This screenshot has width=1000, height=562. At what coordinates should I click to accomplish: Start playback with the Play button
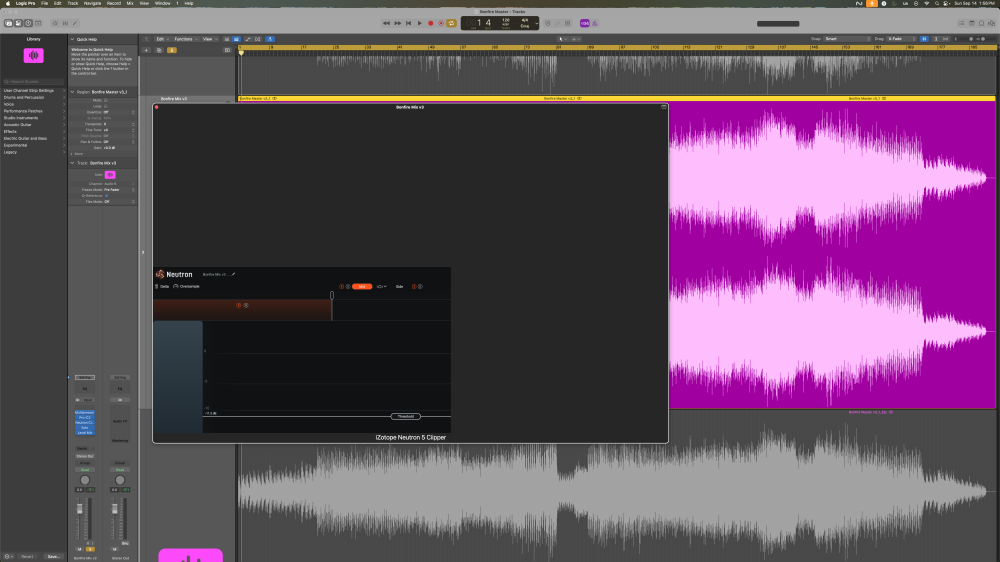[420, 24]
